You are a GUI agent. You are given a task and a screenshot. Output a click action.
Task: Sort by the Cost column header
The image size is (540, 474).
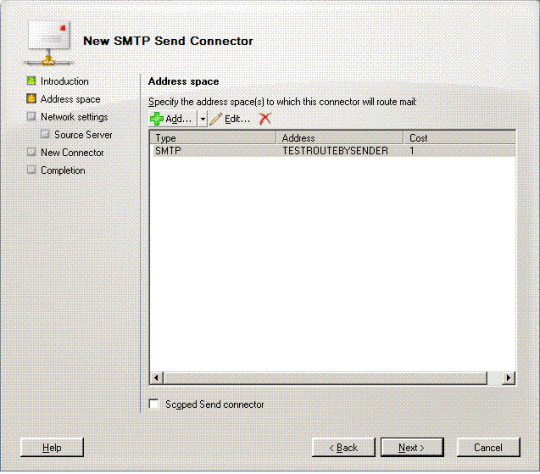click(459, 138)
